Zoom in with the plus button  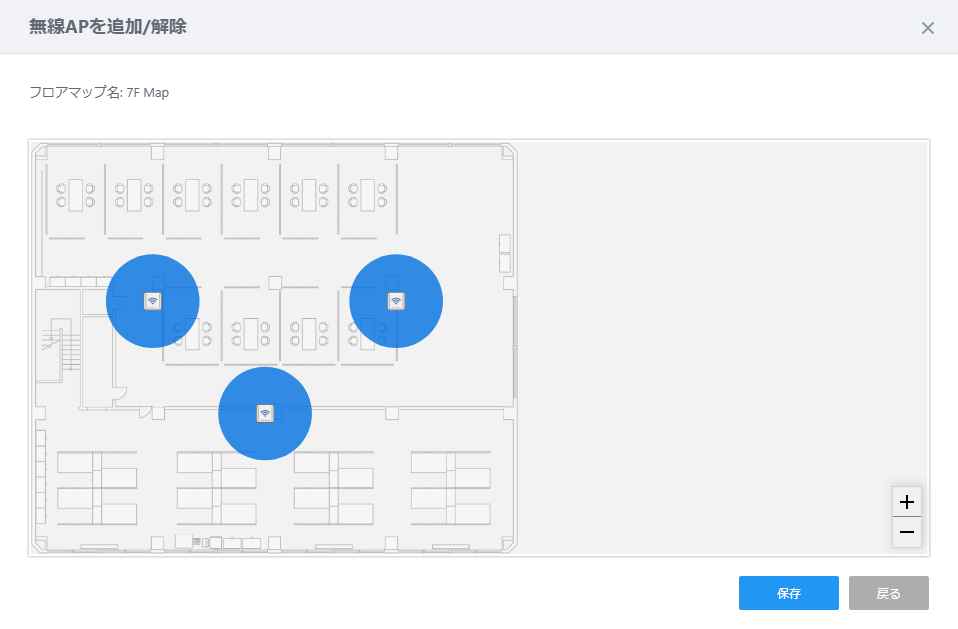coord(907,502)
